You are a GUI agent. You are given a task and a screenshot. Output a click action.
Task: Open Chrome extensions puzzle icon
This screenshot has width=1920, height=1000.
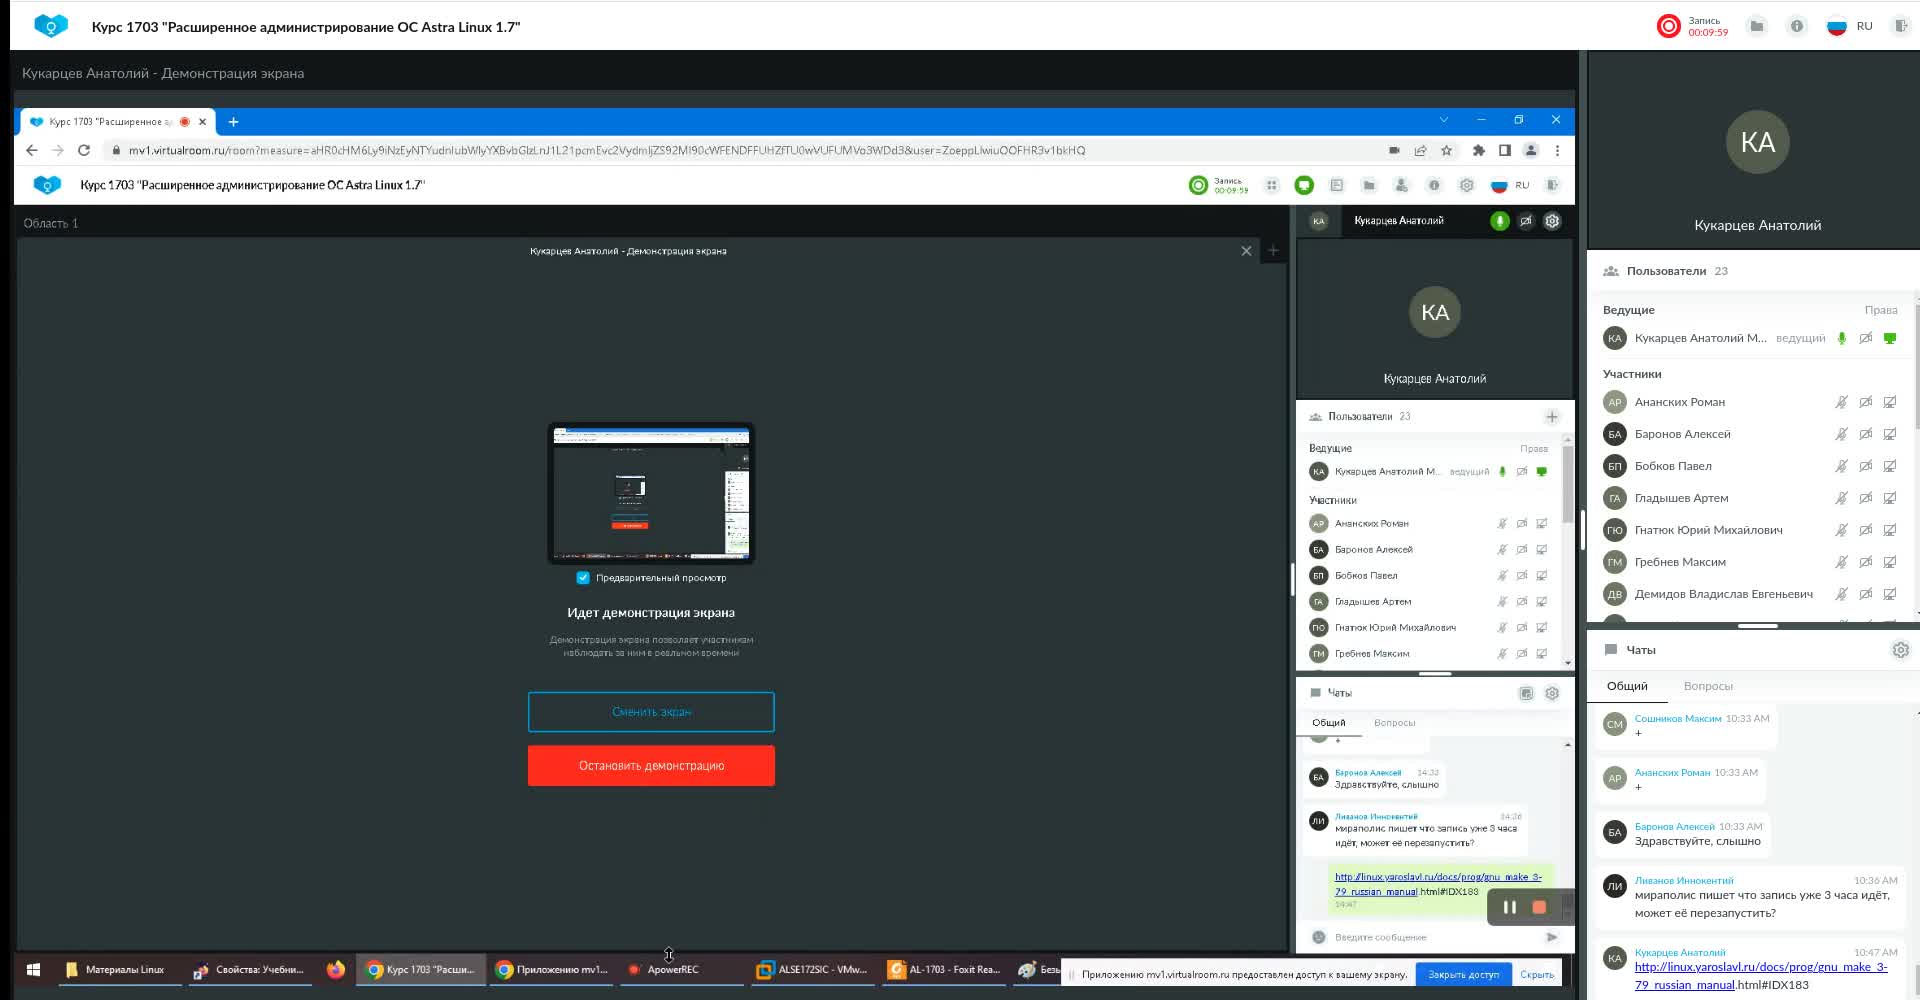click(x=1479, y=150)
